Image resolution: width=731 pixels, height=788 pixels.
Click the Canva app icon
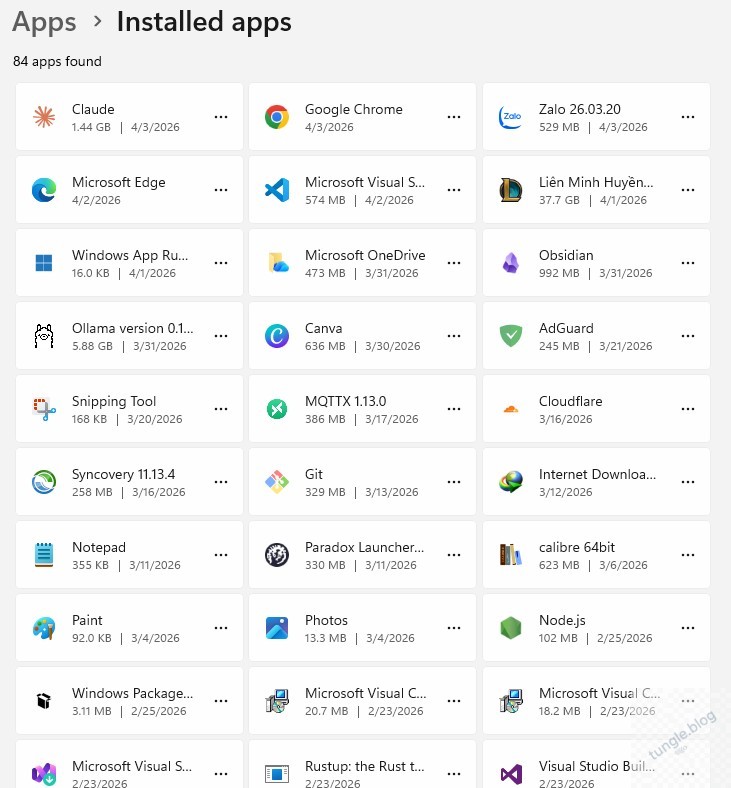pyautogui.click(x=277, y=336)
